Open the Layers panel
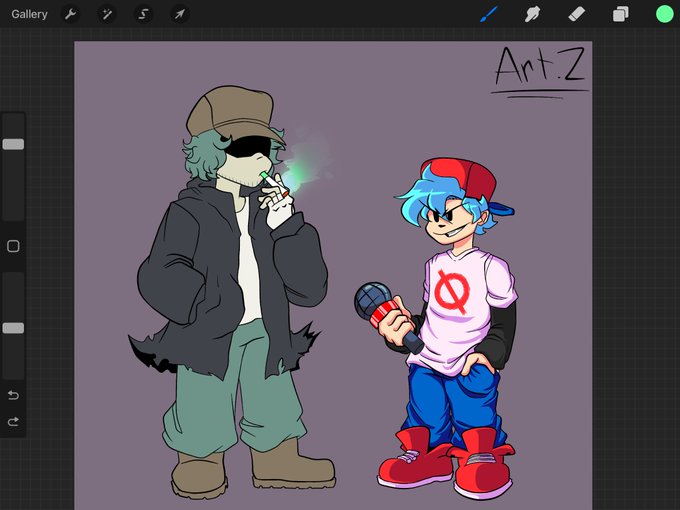The image size is (680, 510). tap(621, 14)
